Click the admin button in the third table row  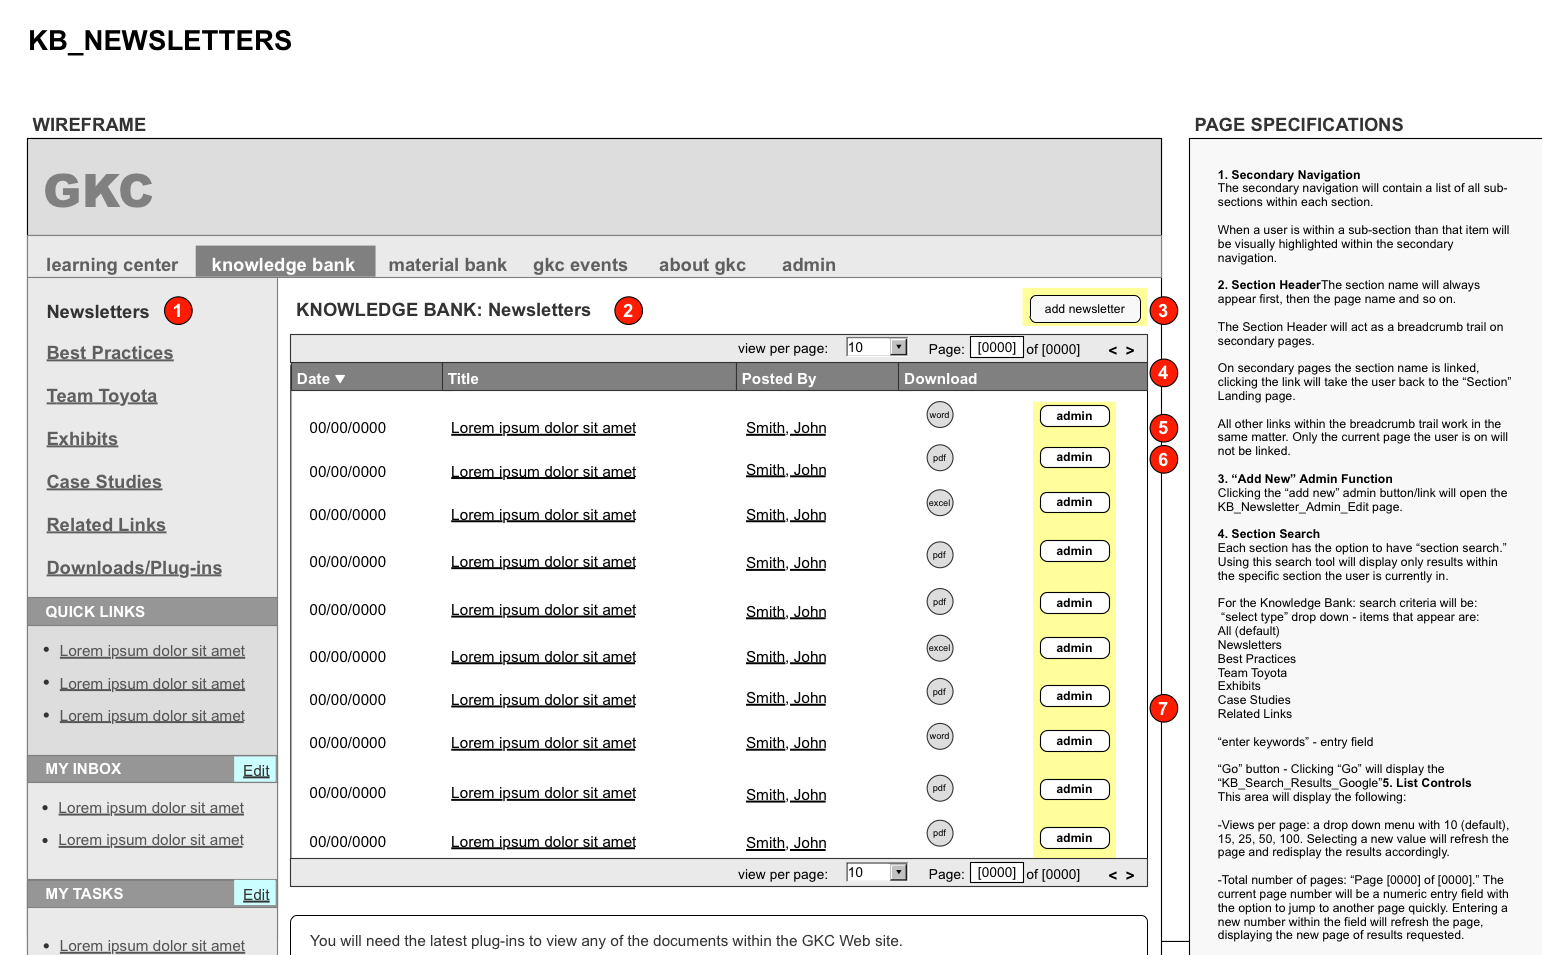tap(1074, 502)
